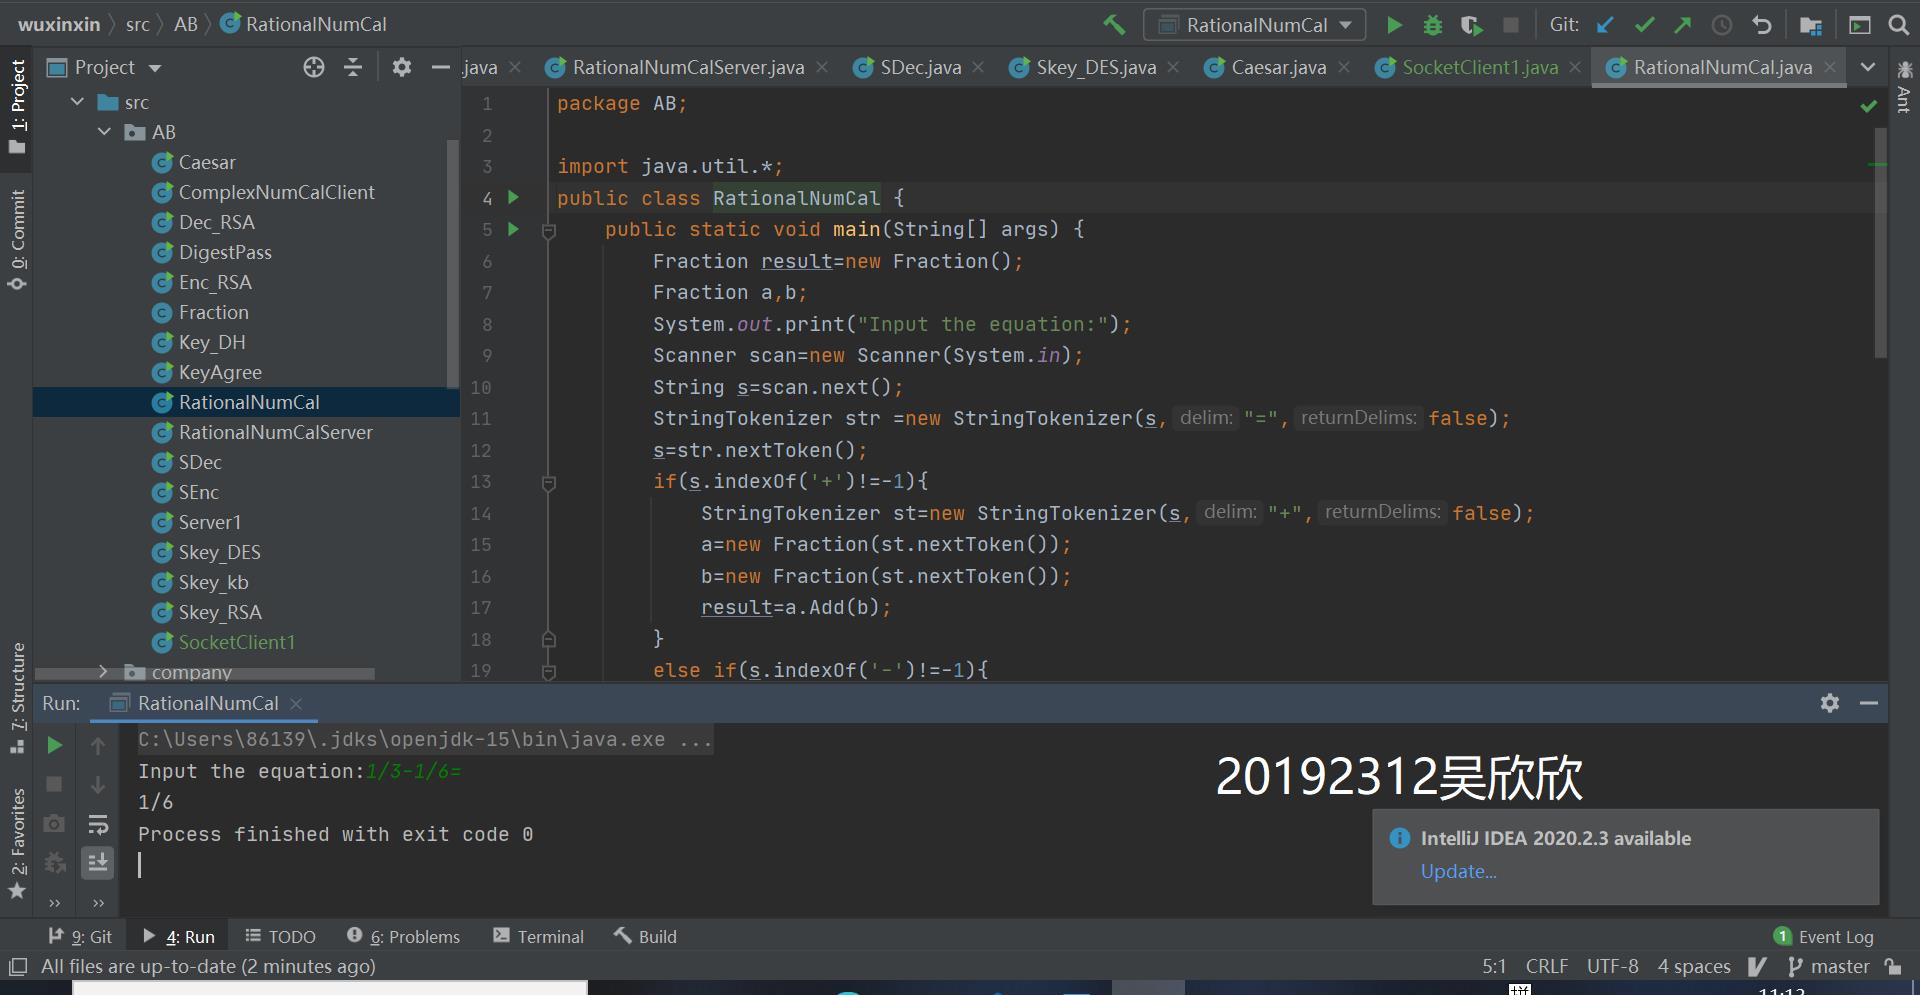Show hidden editor tabs dropdown
The image size is (1920, 995).
pyautogui.click(x=1867, y=67)
